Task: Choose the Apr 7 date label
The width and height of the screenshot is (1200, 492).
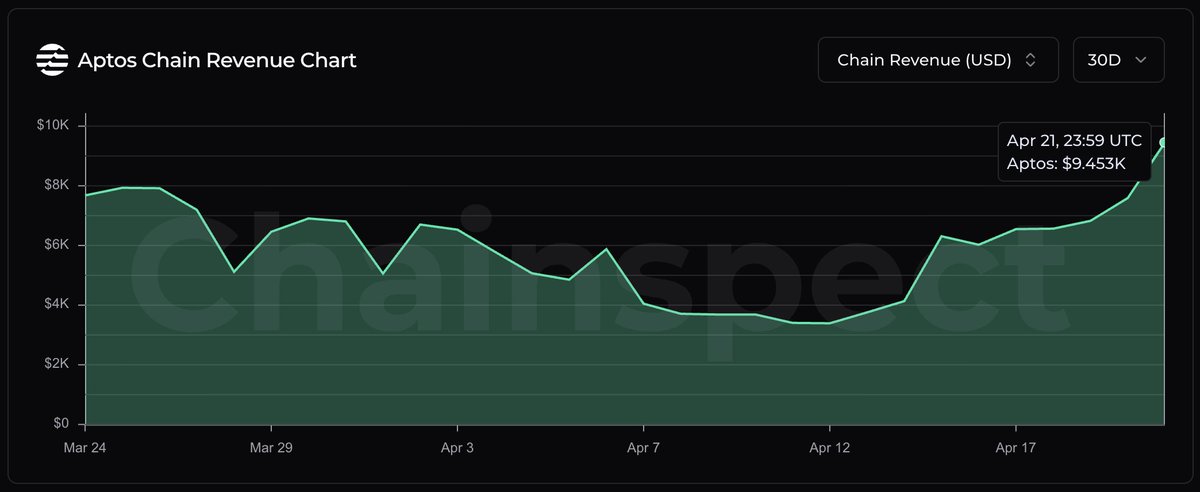Action: pos(643,448)
